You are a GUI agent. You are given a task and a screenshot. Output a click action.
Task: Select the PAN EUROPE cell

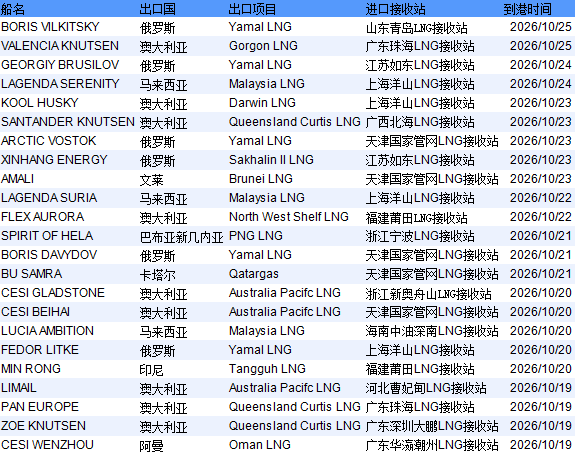point(40,407)
